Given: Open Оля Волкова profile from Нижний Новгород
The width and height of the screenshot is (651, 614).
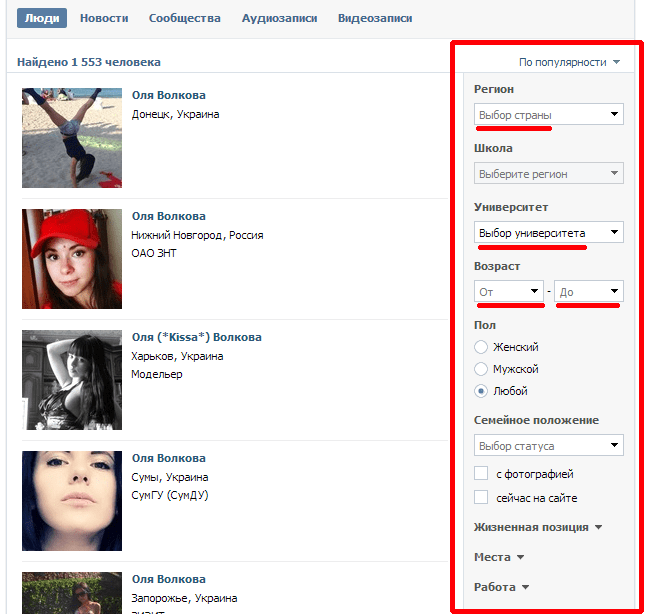Looking at the screenshot, I should [x=169, y=216].
